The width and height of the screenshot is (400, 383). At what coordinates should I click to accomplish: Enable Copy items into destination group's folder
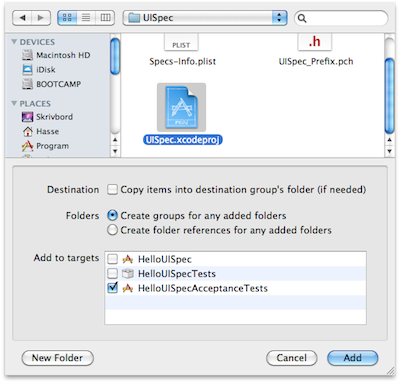pos(112,190)
